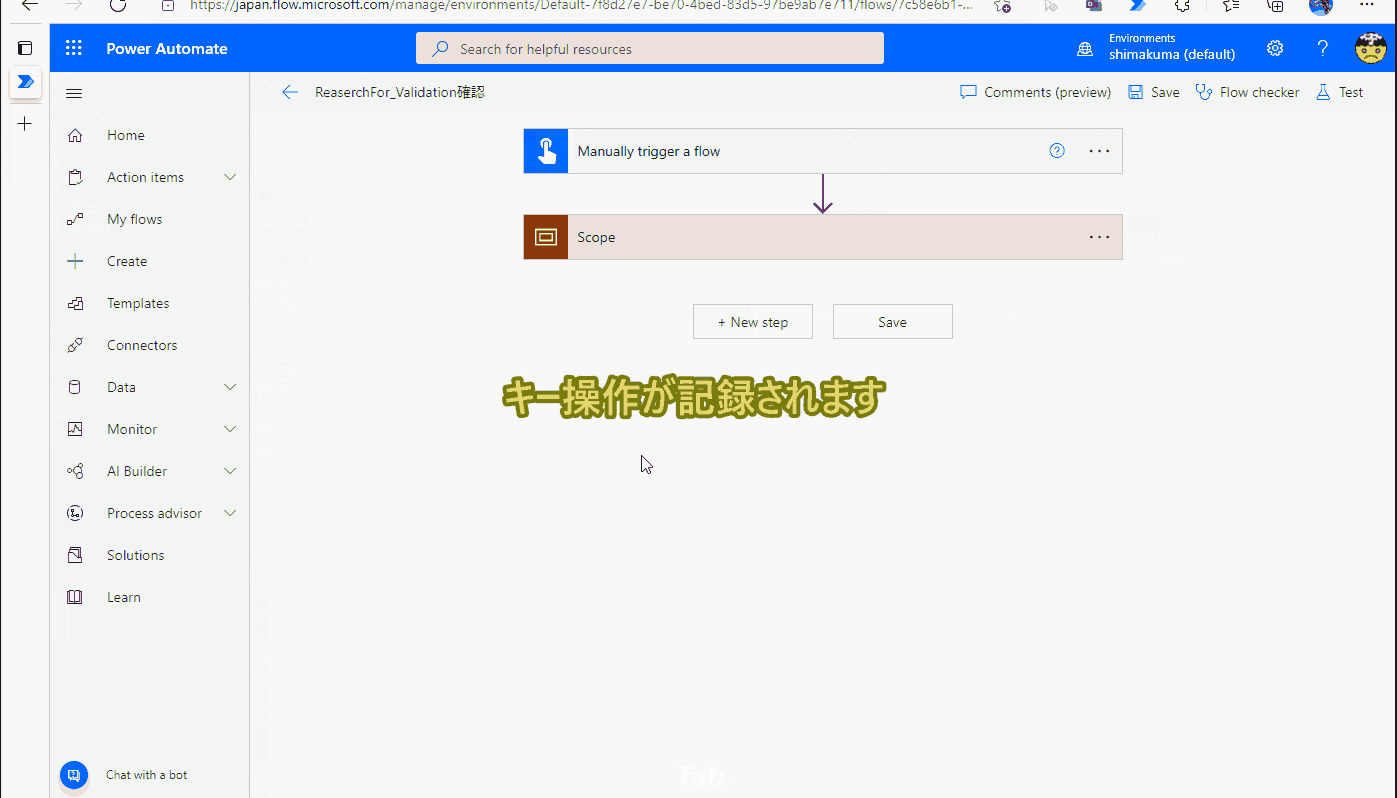The width and height of the screenshot is (1397, 798).
Task: Open the ellipsis menu for Manually trigger a flow
Action: 1099,151
